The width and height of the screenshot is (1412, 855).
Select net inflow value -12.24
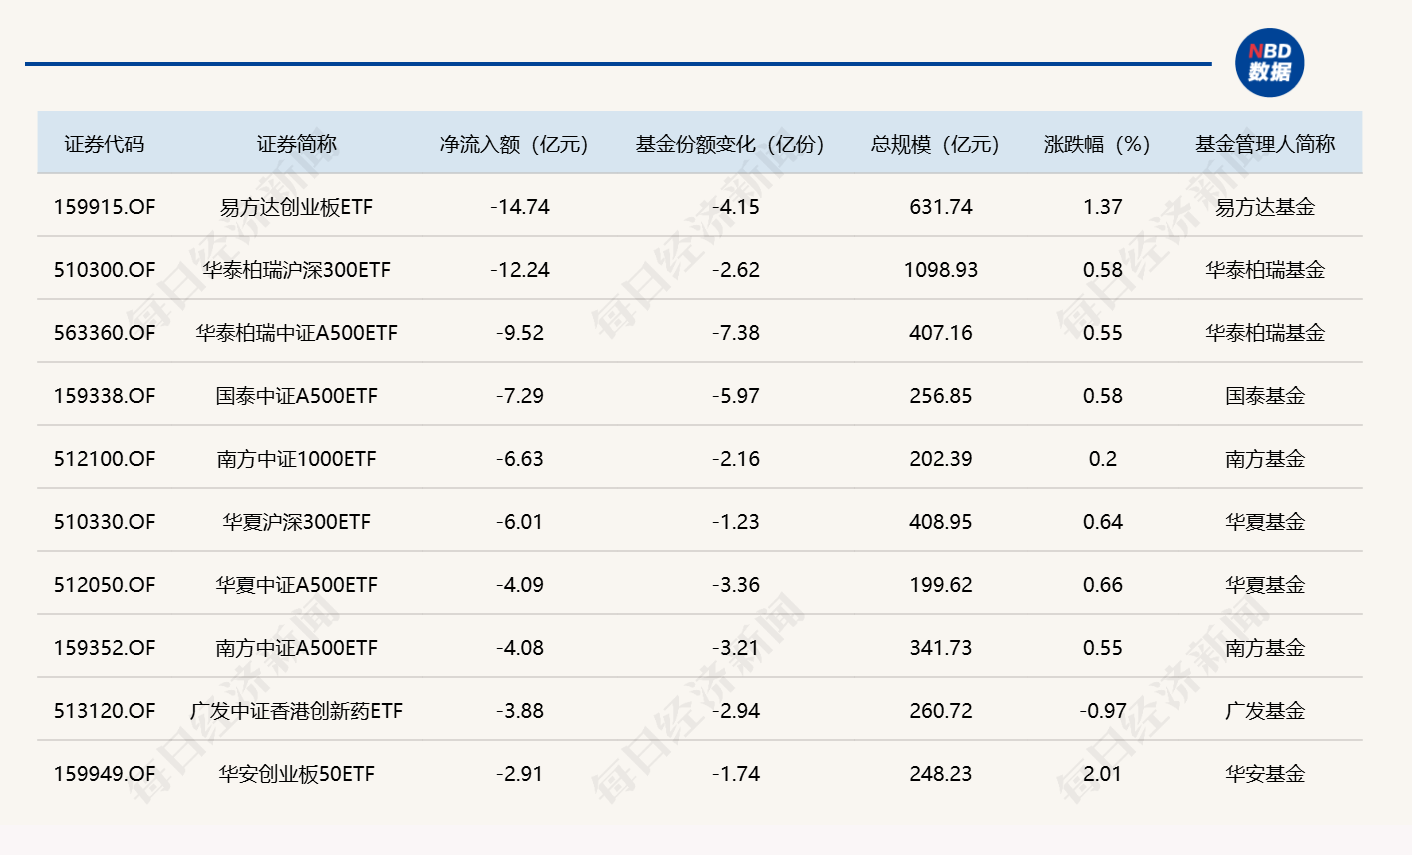tap(520, 270)
